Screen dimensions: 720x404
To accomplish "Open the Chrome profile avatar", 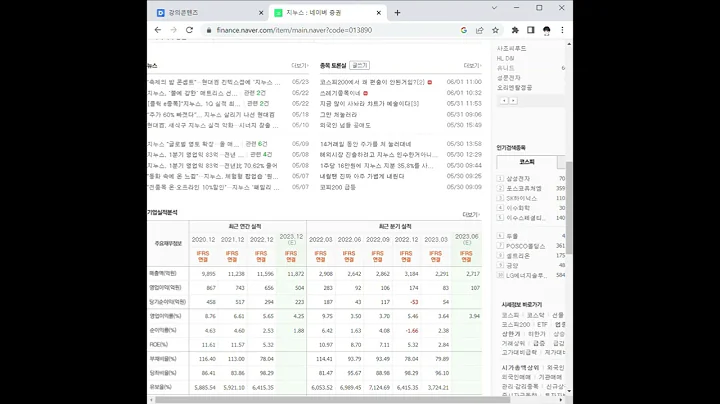I will click(546, 30).
